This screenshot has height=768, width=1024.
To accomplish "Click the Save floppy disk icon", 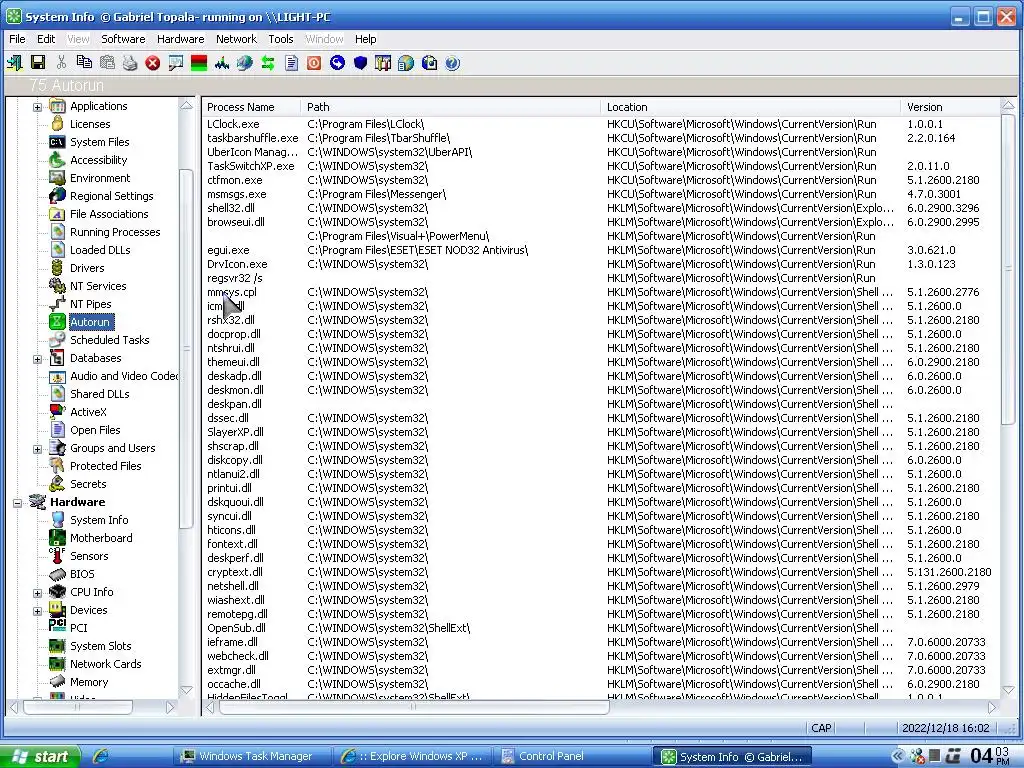I will pyautogui.click(x=38, y=63).
